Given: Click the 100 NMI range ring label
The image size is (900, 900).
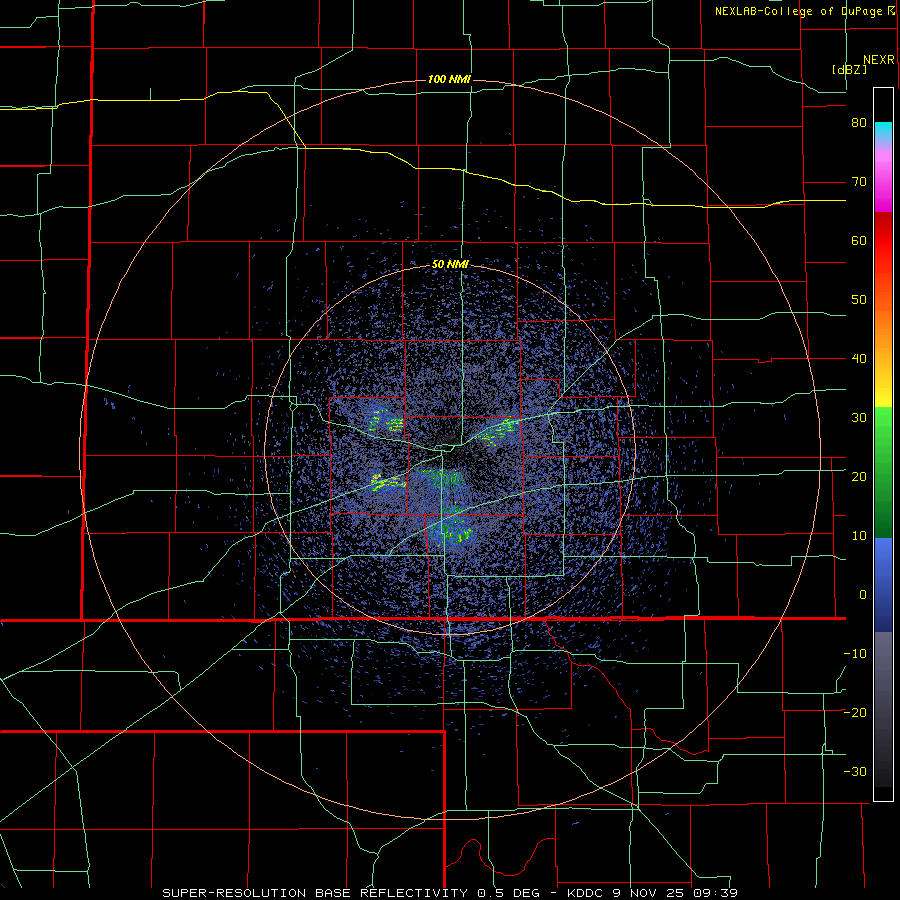Looking at the screenshot, I should [449, 79].
